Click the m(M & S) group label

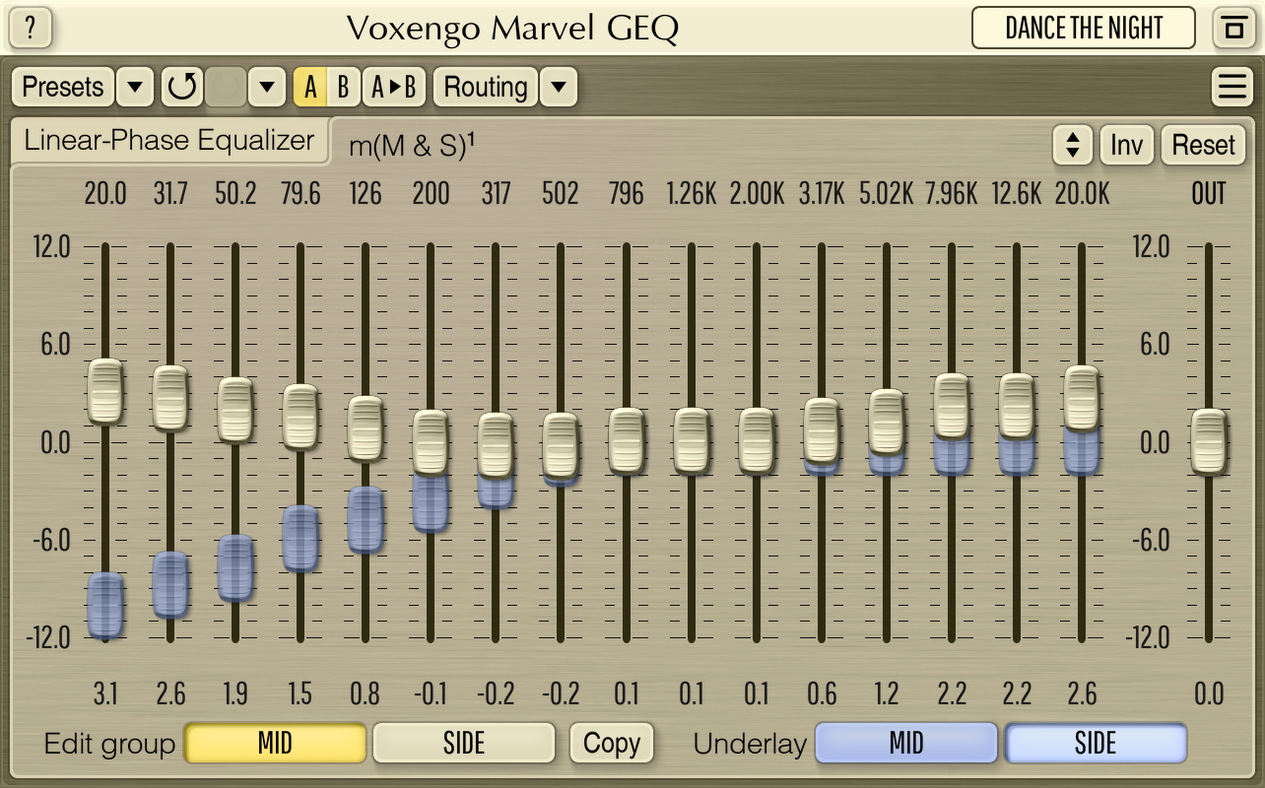pos(412,146)
